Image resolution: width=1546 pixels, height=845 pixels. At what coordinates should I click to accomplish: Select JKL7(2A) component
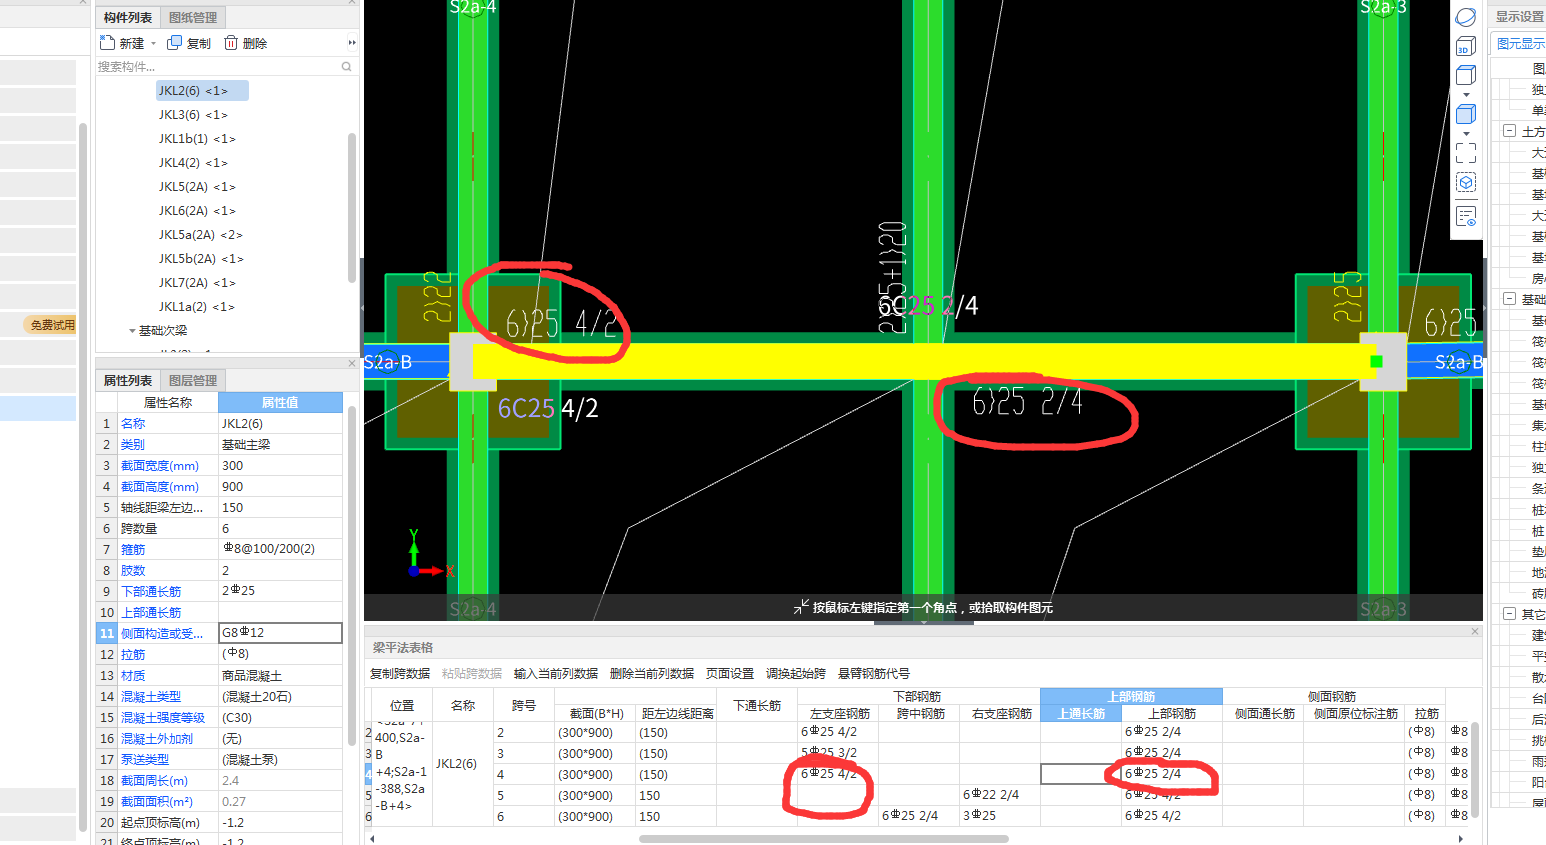pyautogui.click(x=197, y=283)
